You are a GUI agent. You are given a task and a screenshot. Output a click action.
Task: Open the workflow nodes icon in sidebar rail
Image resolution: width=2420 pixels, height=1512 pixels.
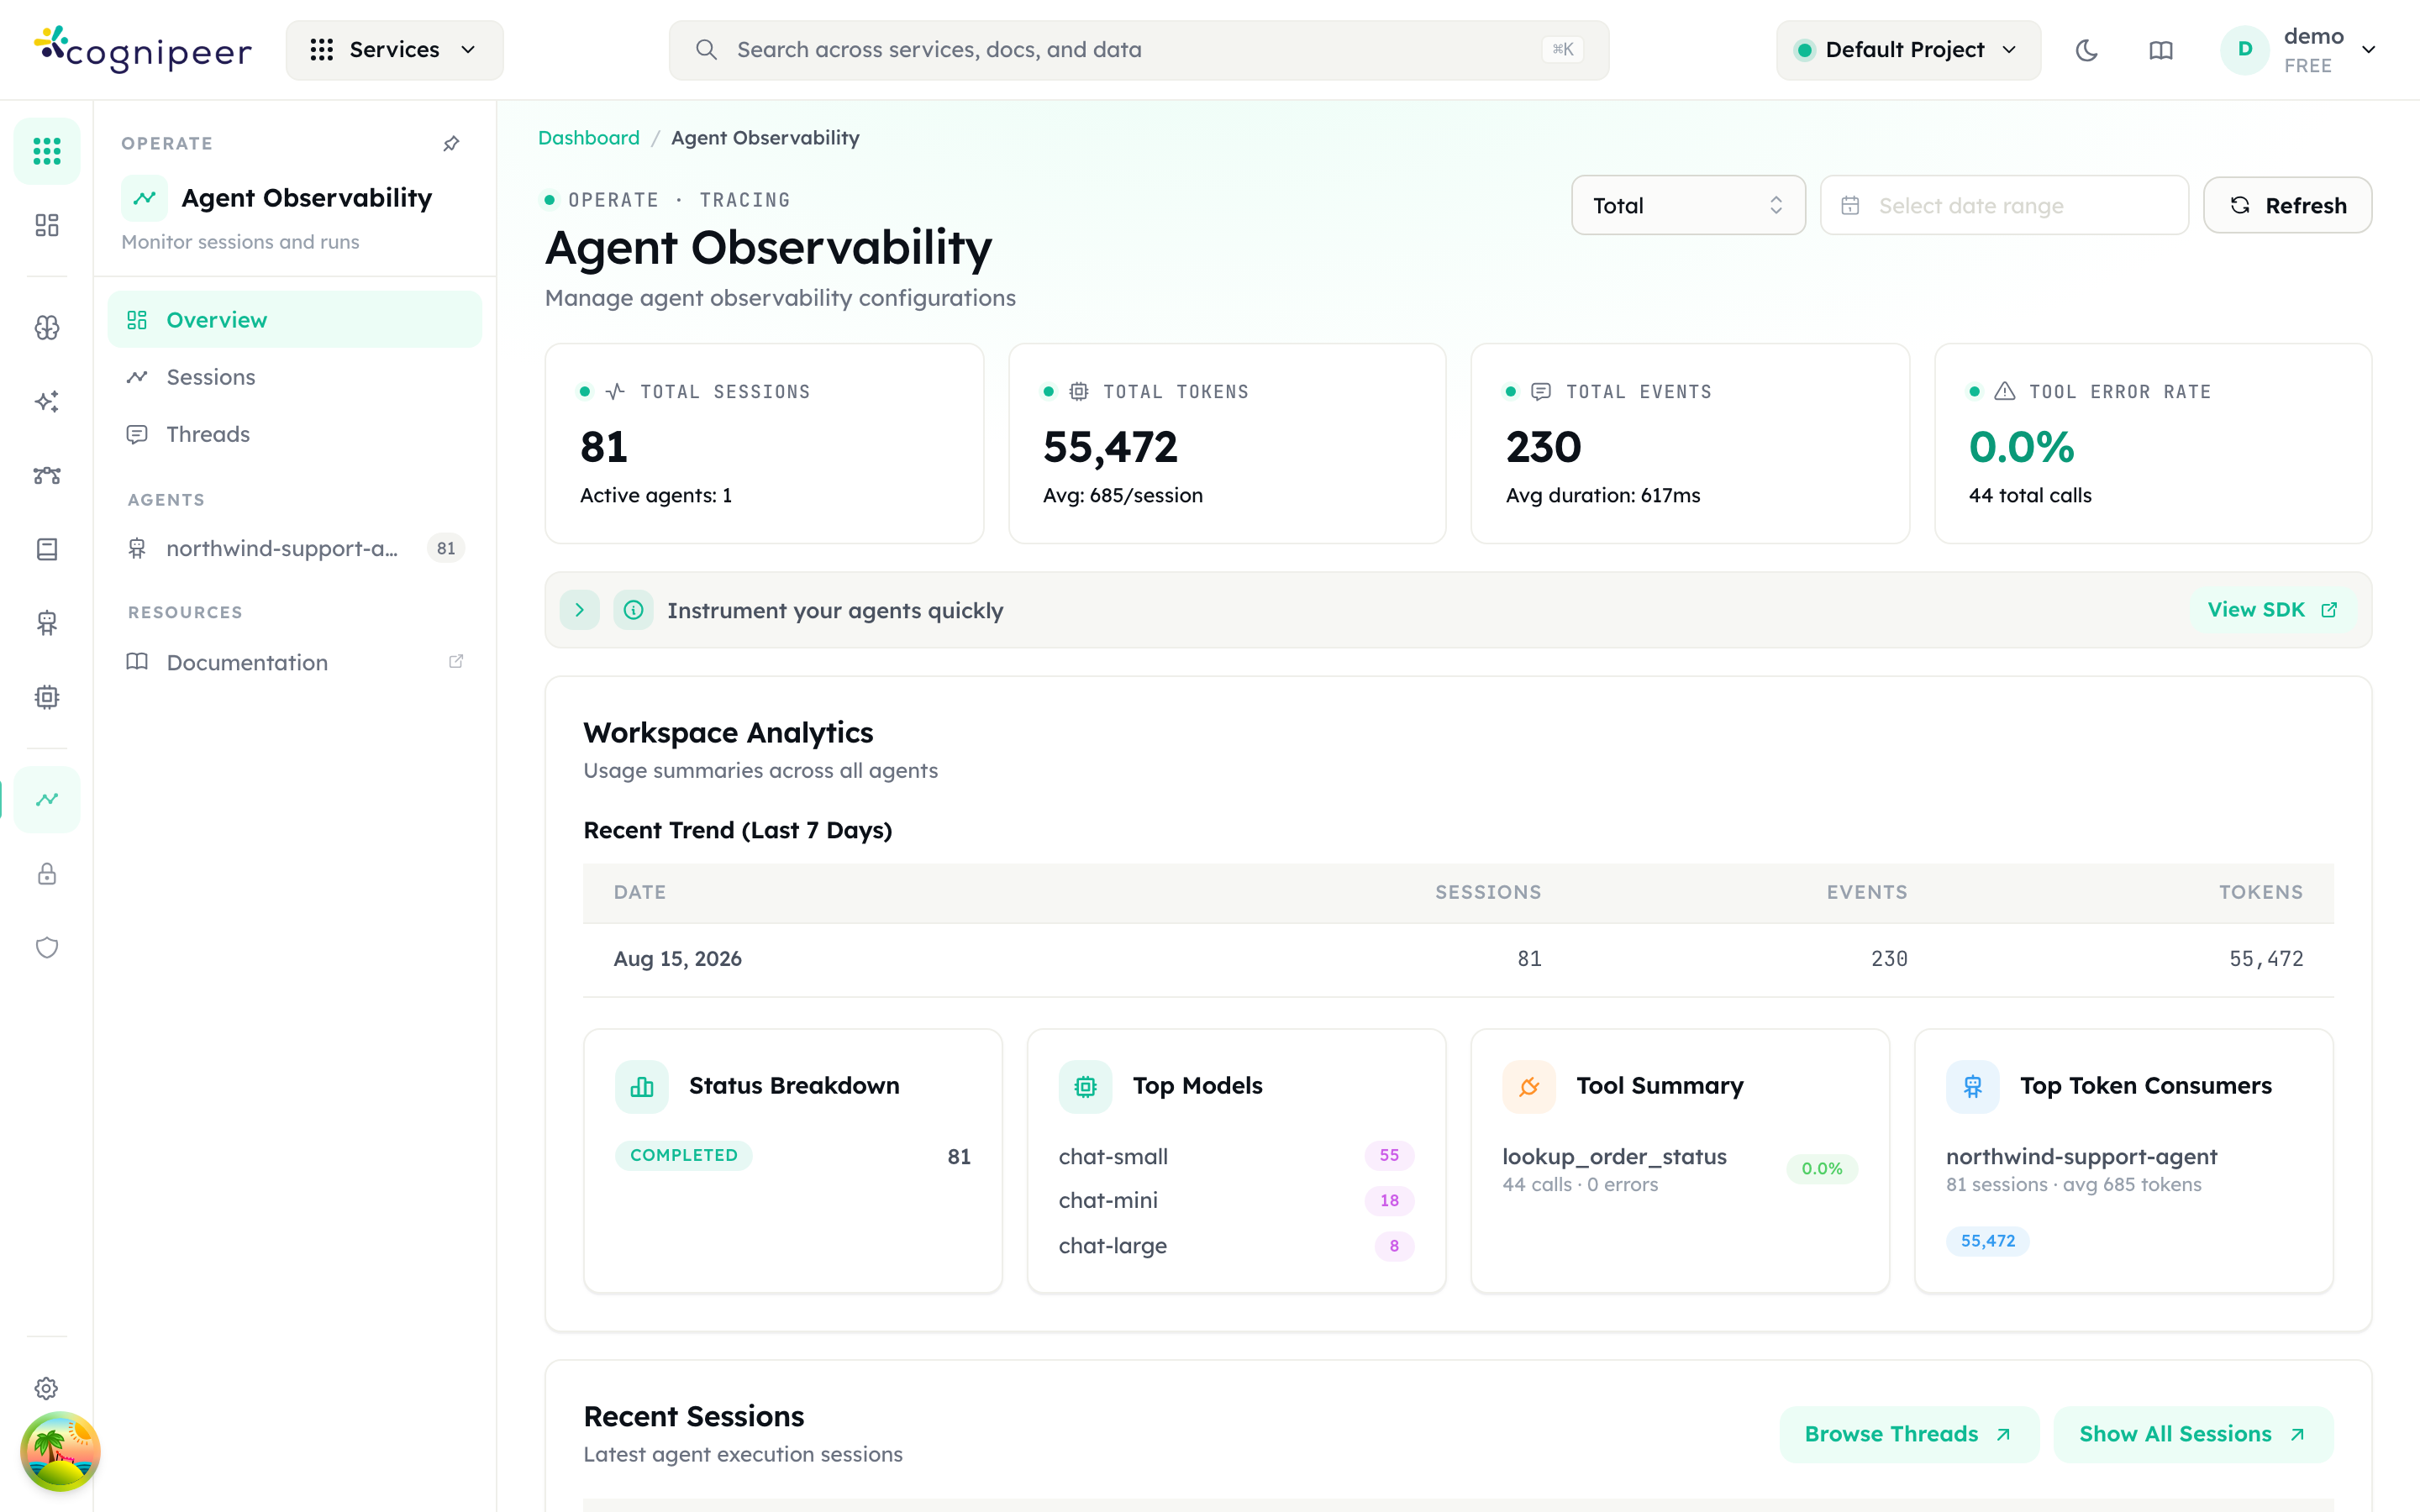[47, 475]
